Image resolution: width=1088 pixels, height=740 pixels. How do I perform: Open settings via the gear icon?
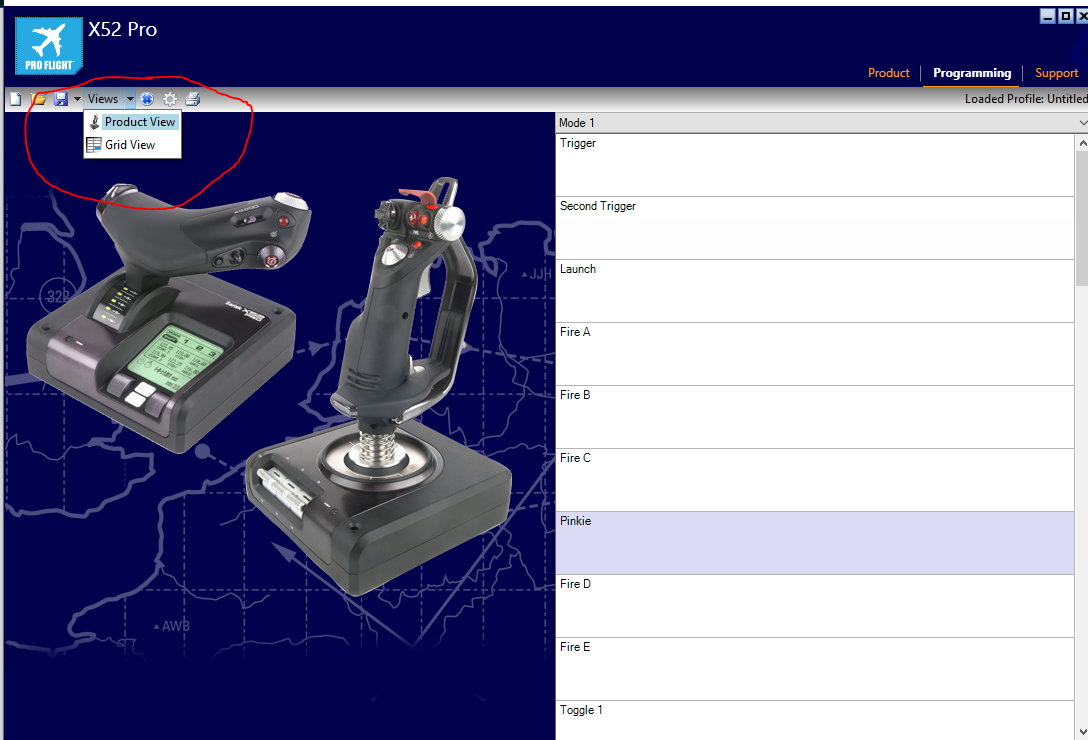pos(170,99)
